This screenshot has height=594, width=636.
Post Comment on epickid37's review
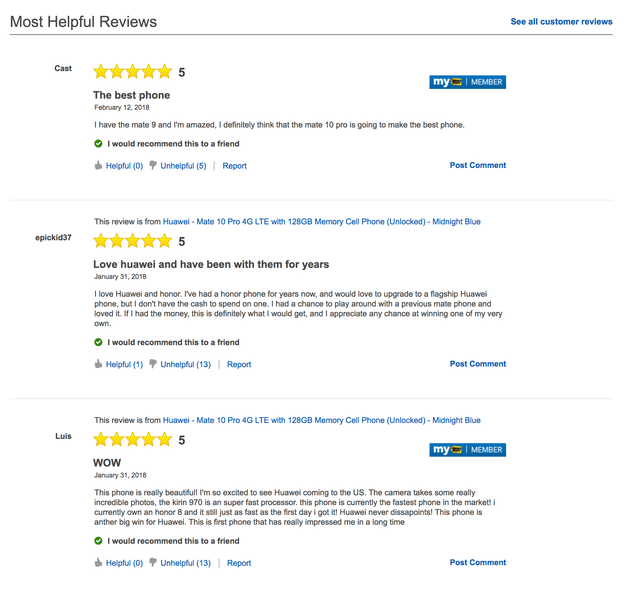pos(478,364)
